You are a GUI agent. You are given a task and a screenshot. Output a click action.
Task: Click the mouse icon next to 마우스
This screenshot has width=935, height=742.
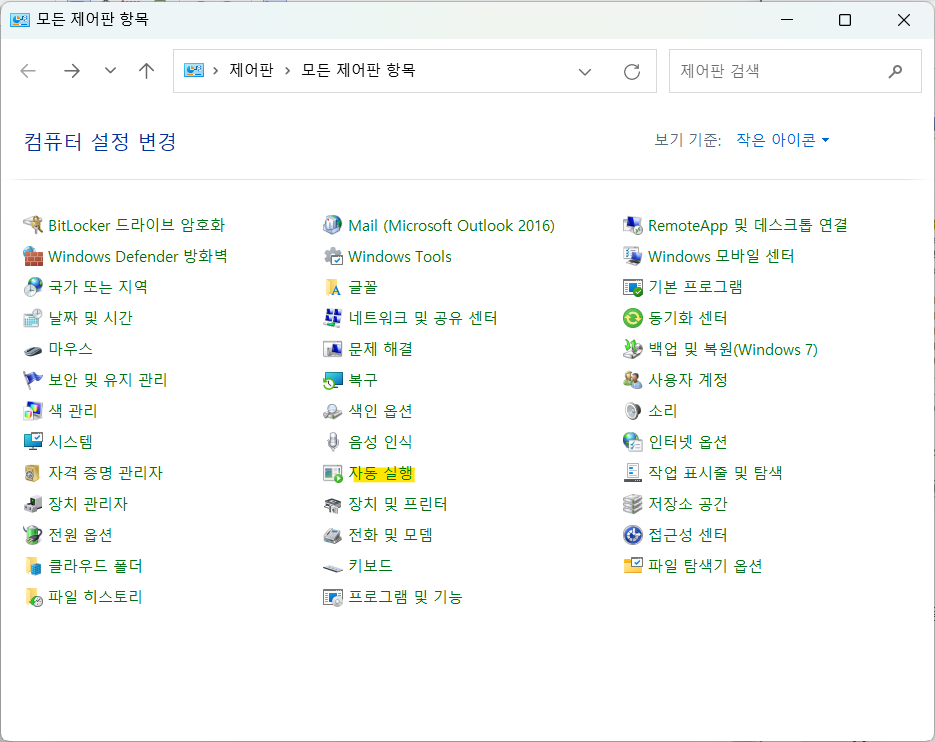point(33,350)
